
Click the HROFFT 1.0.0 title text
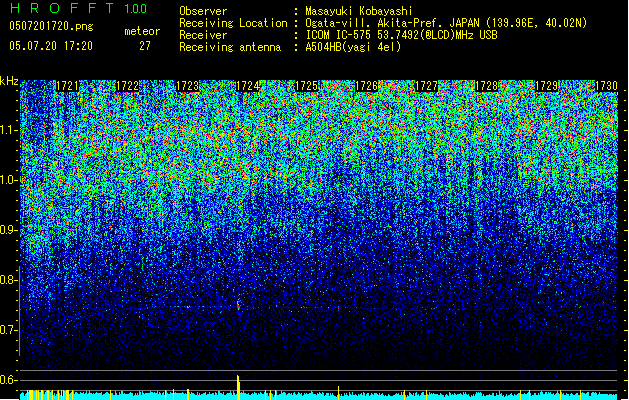click(78, 8)
